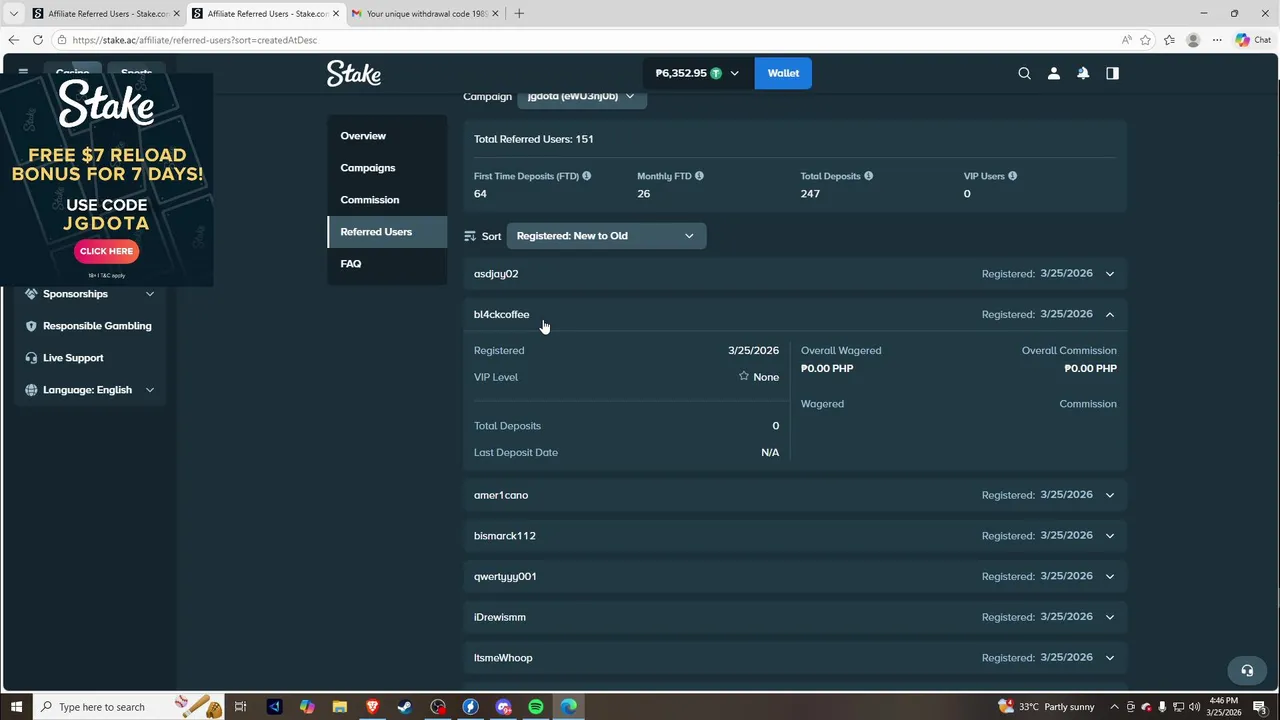Open Copilot Chat in the browser
Viewport: 1280px width, 720px height.
point(1253,40)
